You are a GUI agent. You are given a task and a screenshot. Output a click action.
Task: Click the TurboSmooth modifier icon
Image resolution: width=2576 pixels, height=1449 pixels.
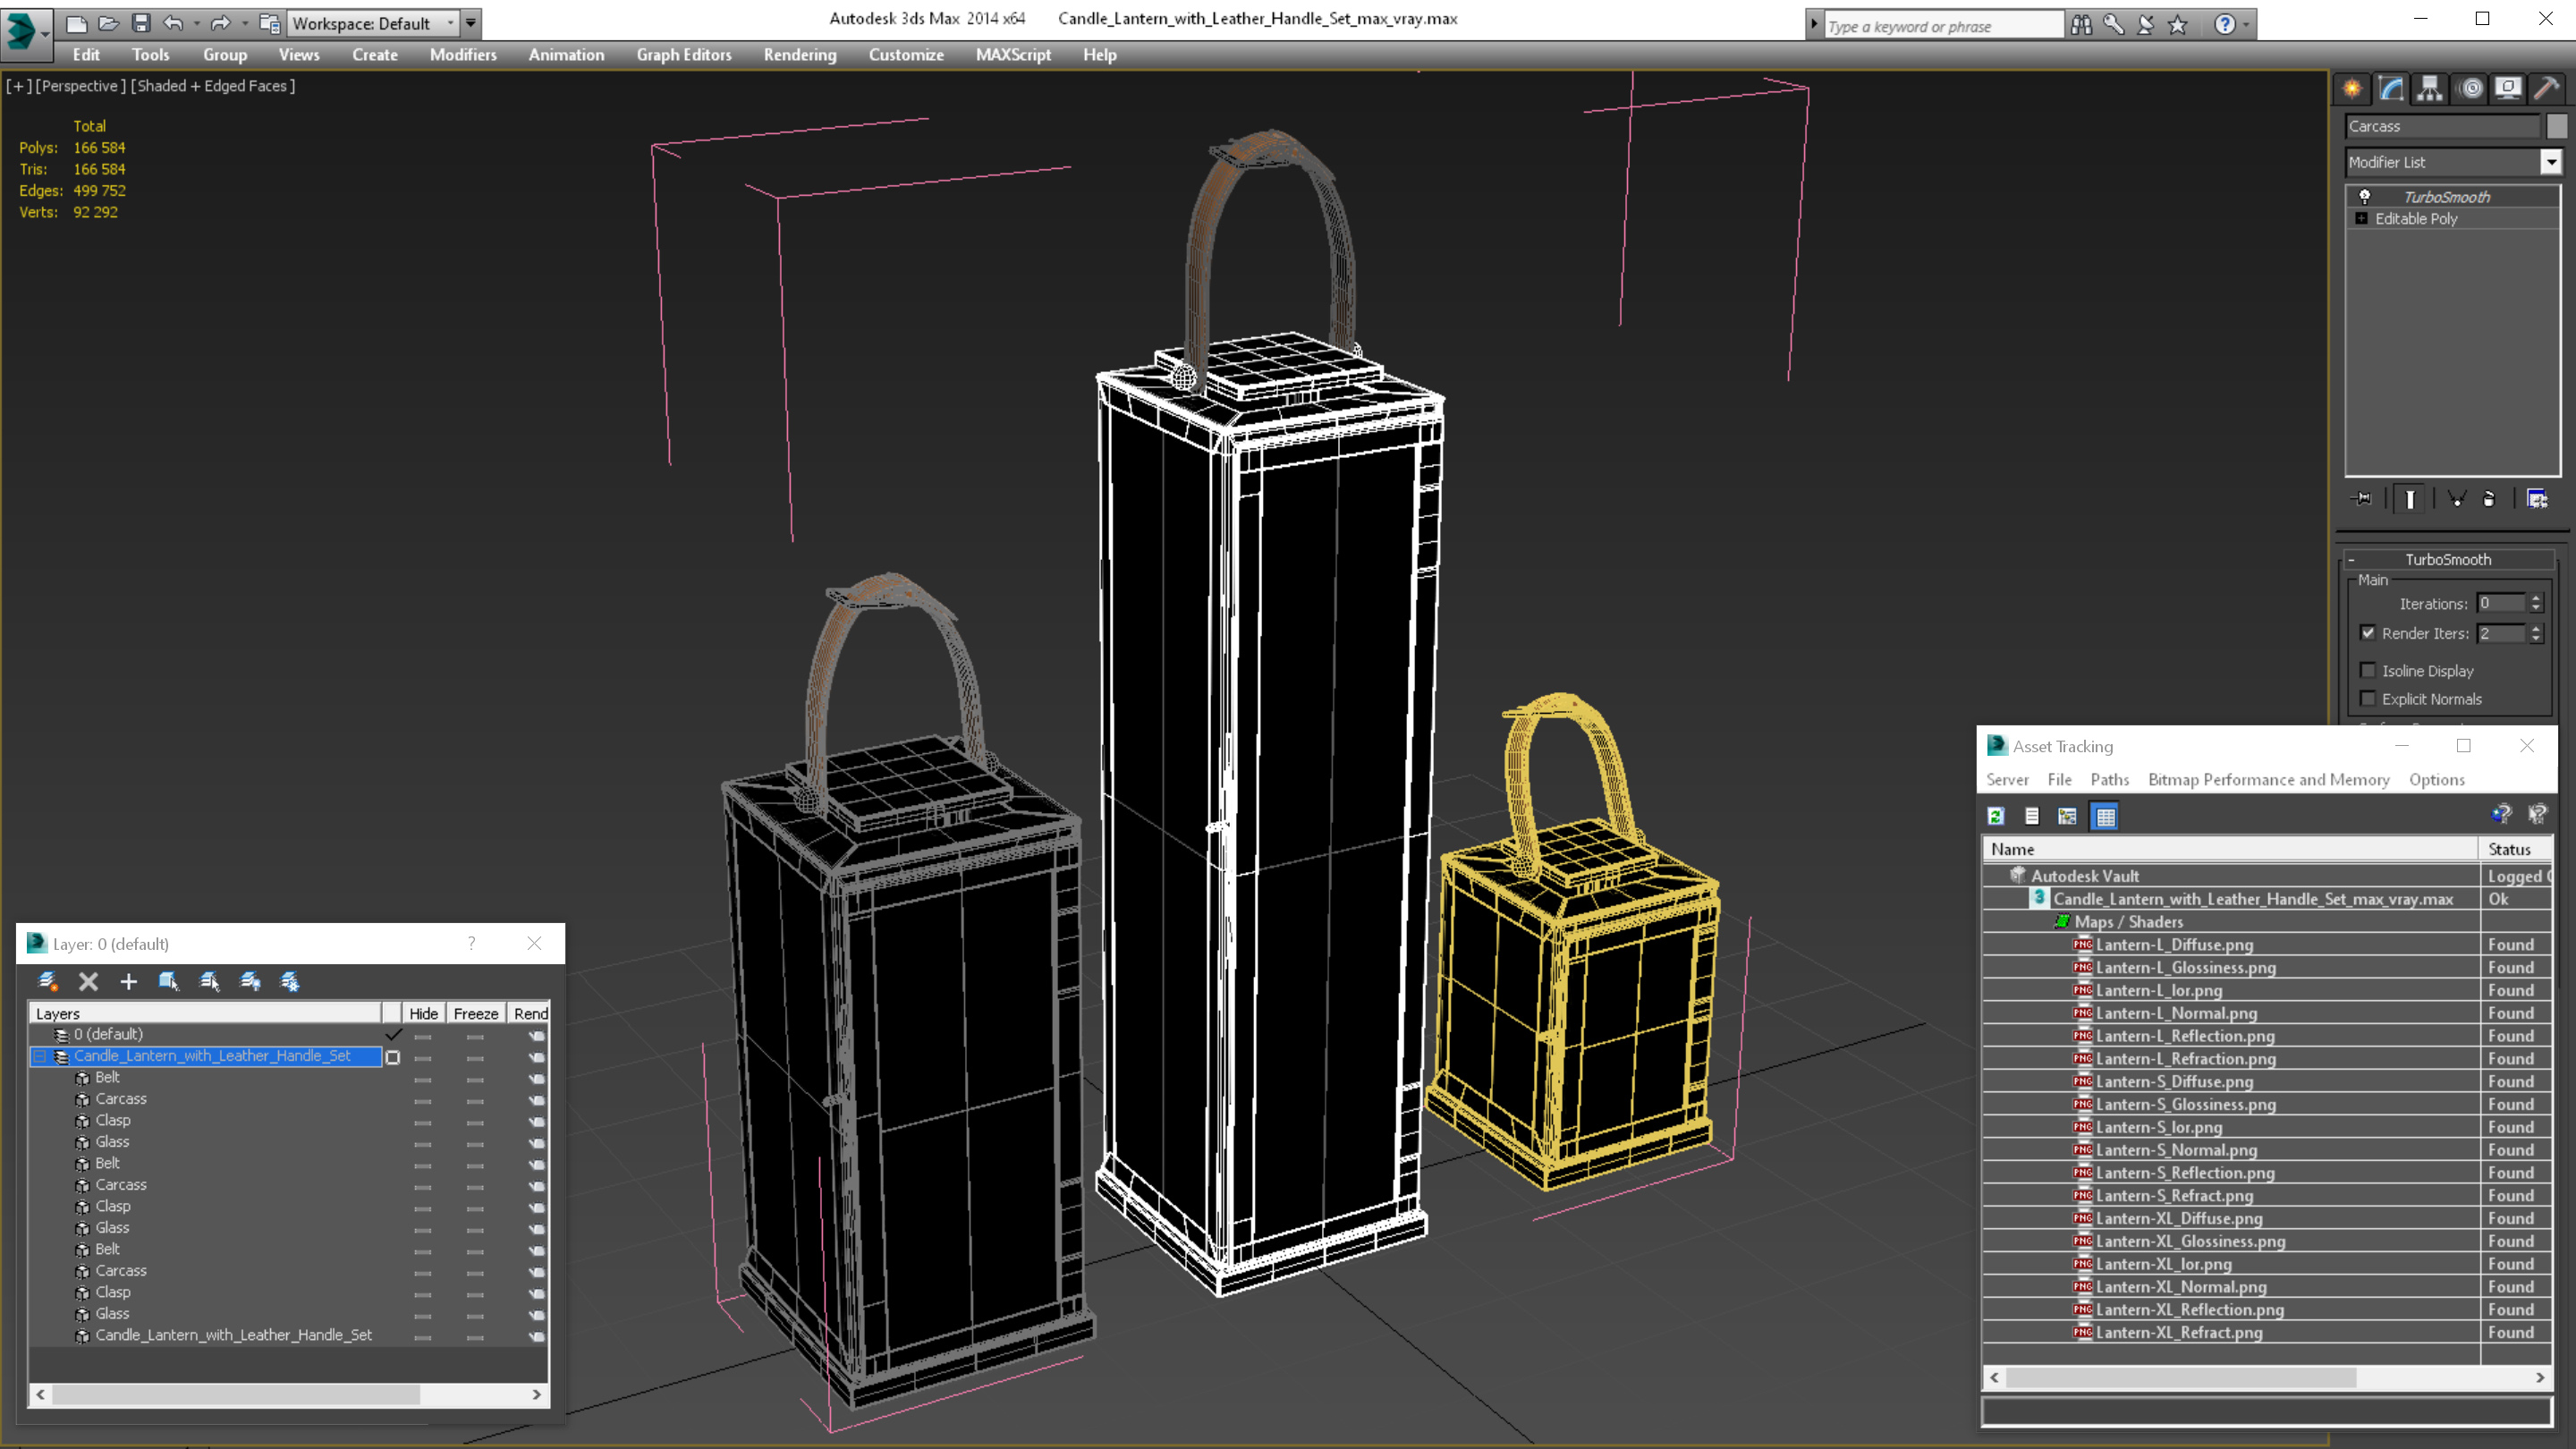click(x=2364, y=195)
